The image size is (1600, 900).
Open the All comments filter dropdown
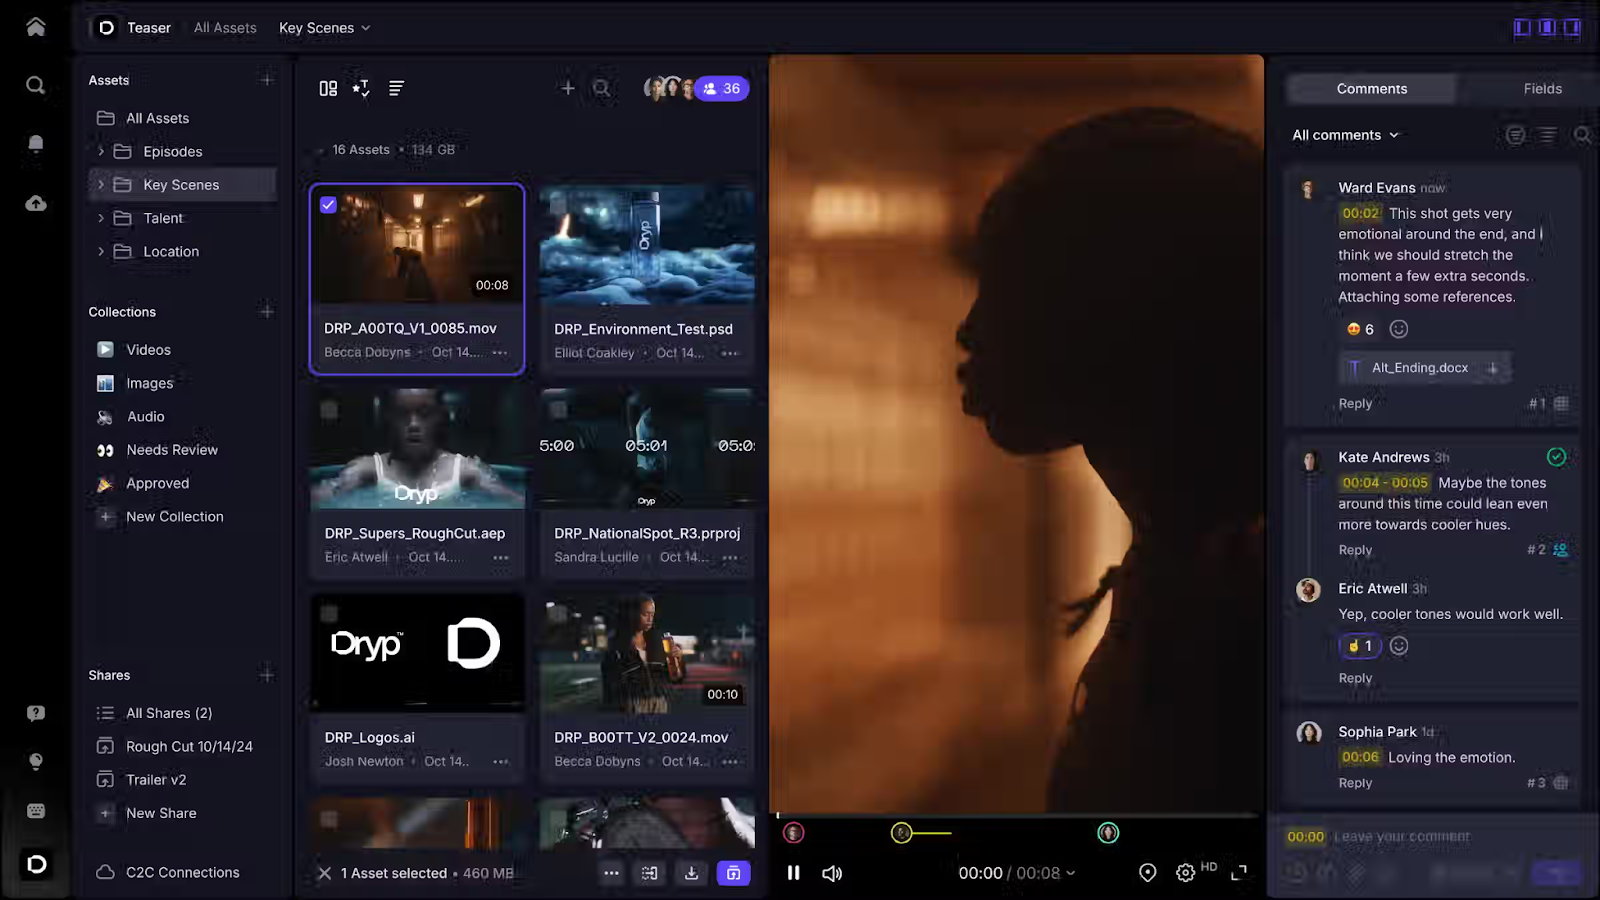[x=1344, y=134]
